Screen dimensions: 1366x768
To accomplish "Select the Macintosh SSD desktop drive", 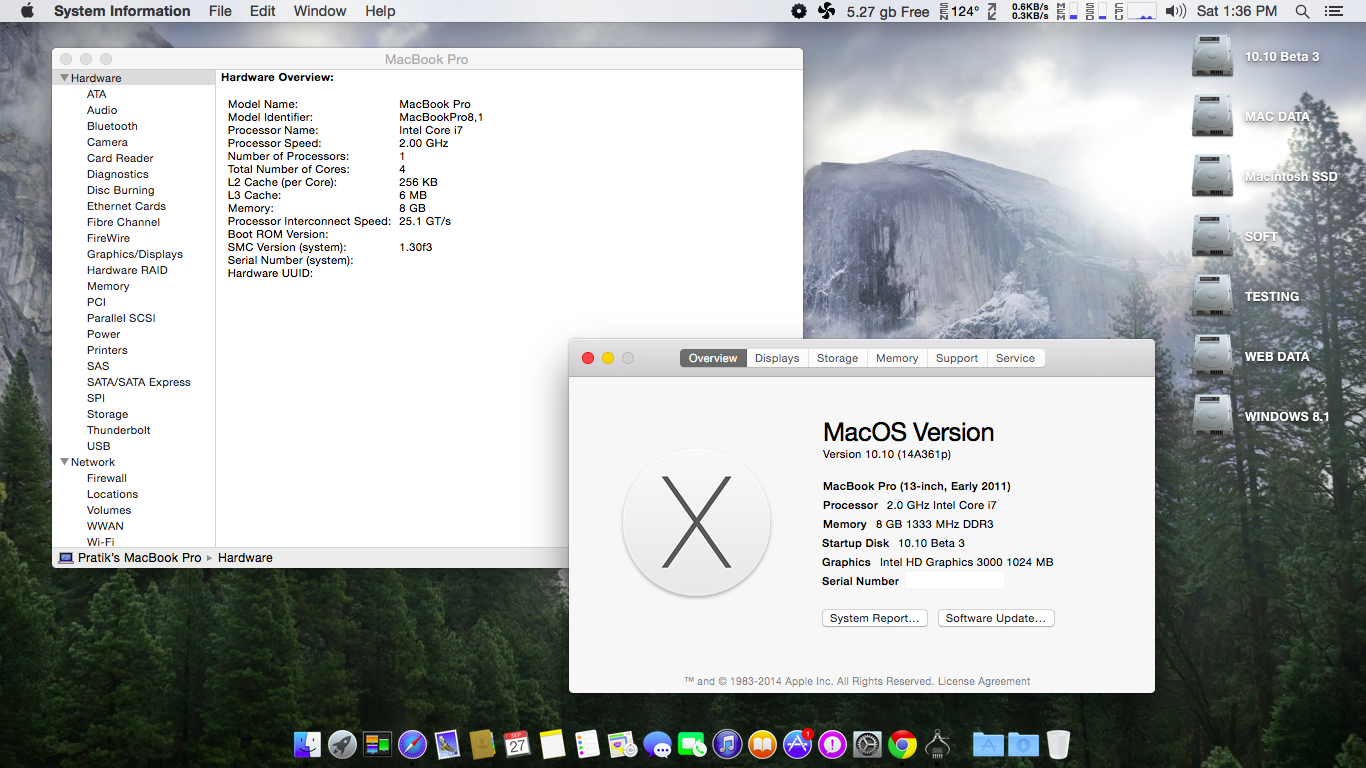I will [1212, 177].
